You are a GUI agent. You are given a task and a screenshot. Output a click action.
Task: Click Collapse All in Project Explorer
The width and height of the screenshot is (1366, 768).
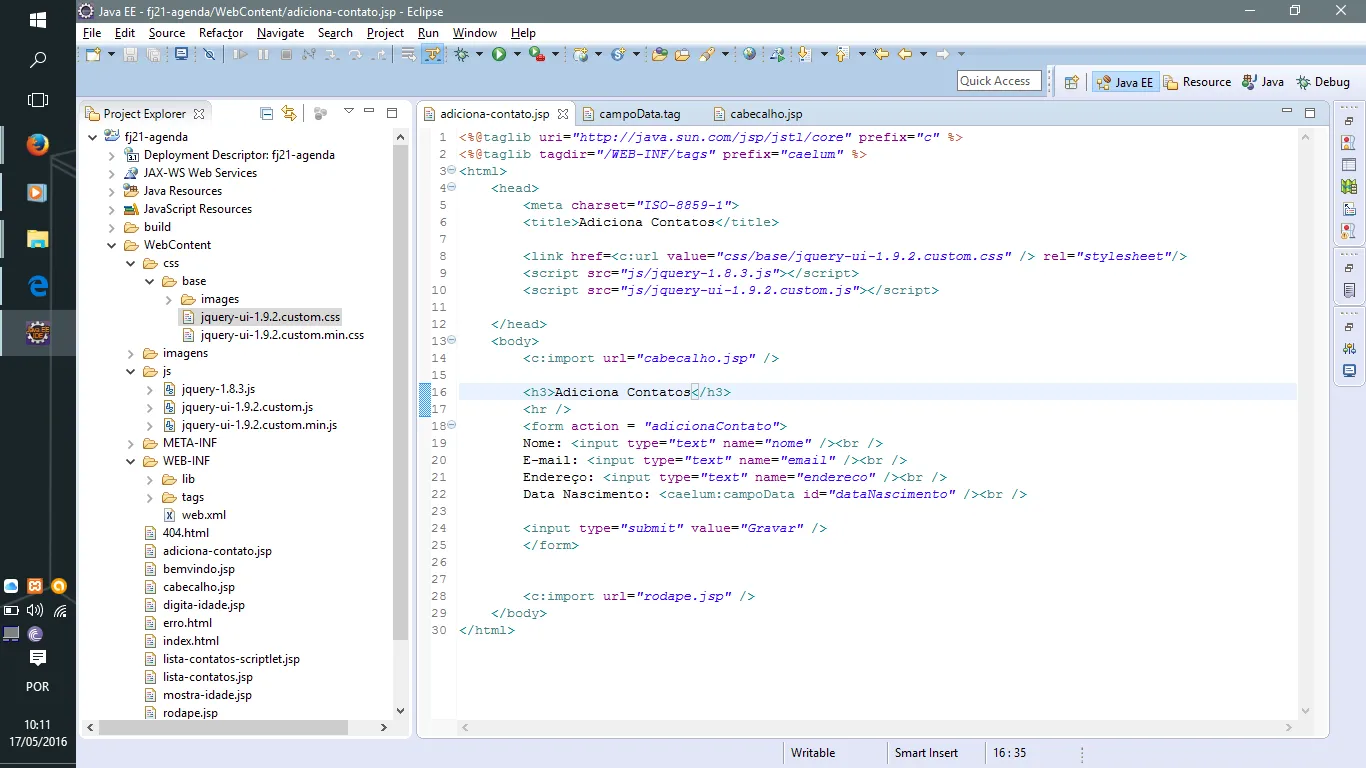pos(266,113)
